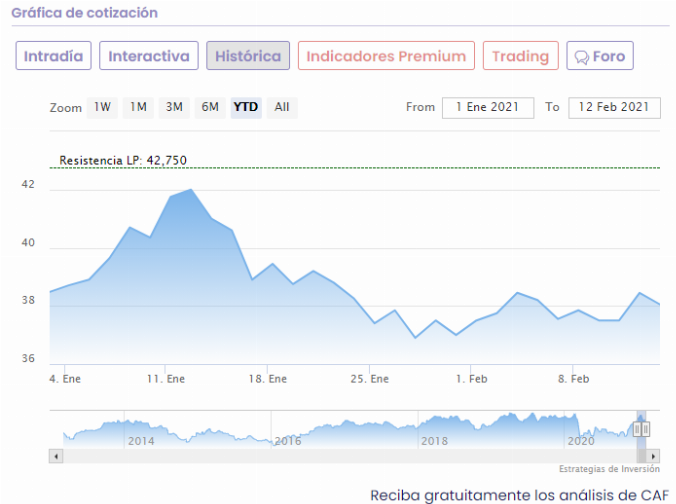
Task: Show All historical data range
Action: click(x=282, y=107)
